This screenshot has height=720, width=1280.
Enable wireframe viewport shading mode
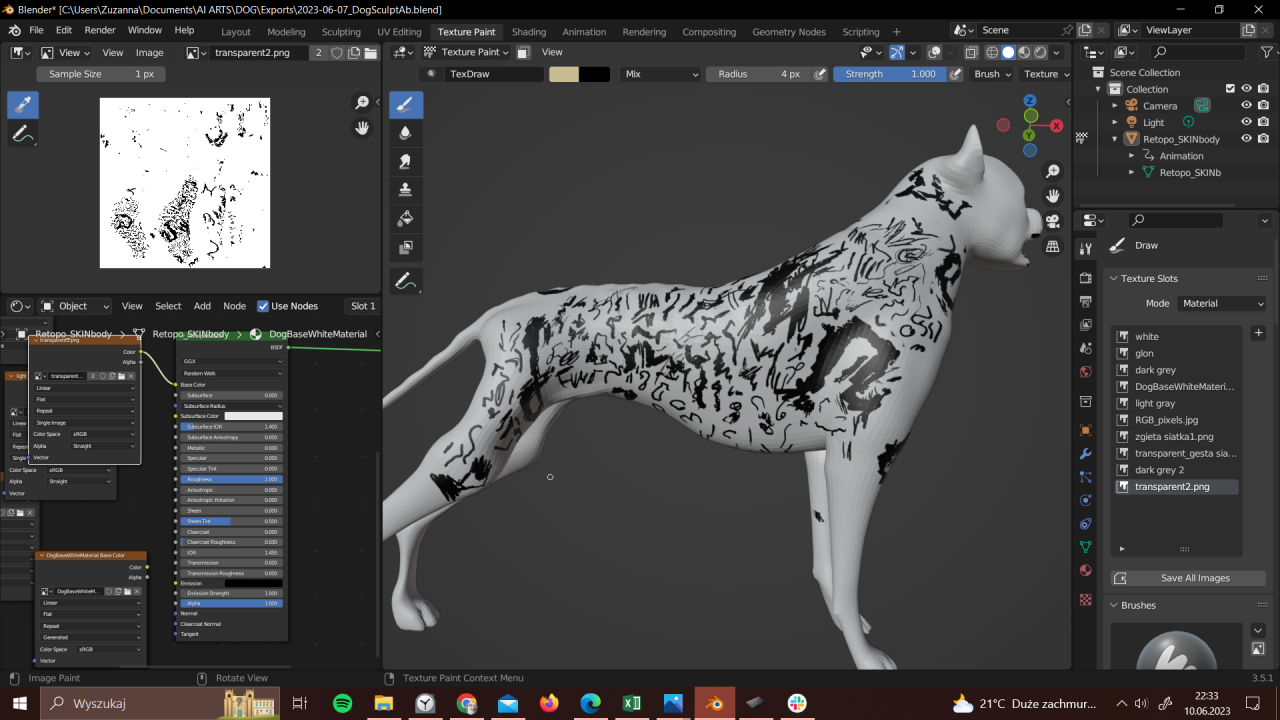(x=992, y=52)
